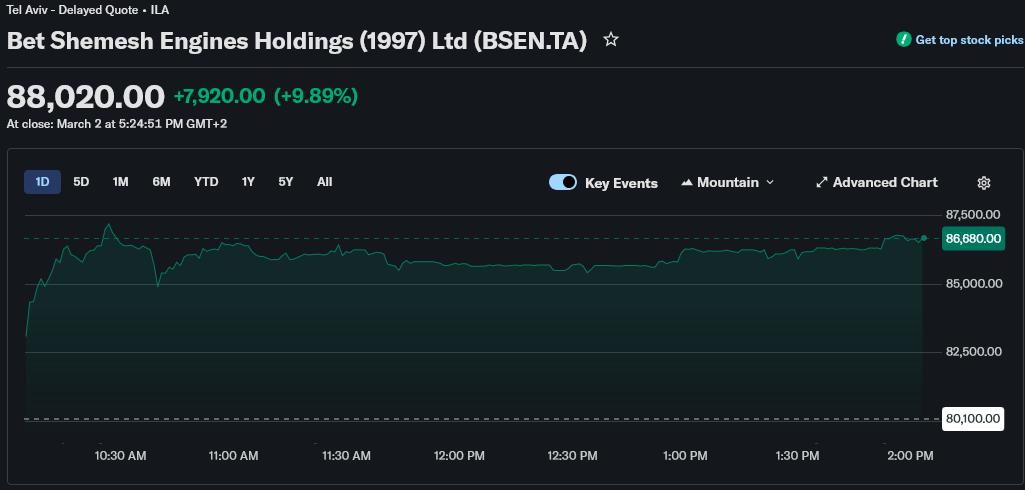This screenshot has width=1025, height=490.
Task: Open the Mountain chart type dropdown
Action: (x=727, y=182)
